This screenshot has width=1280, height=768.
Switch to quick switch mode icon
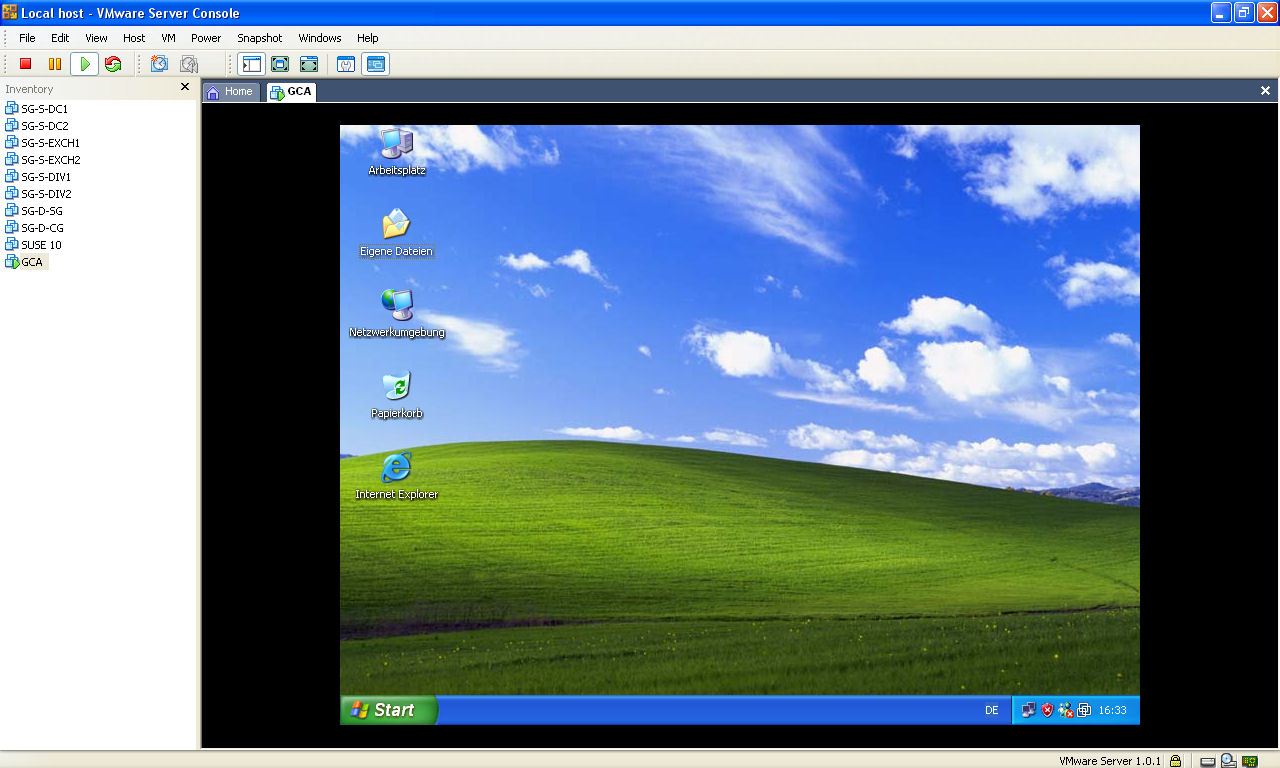309,64
